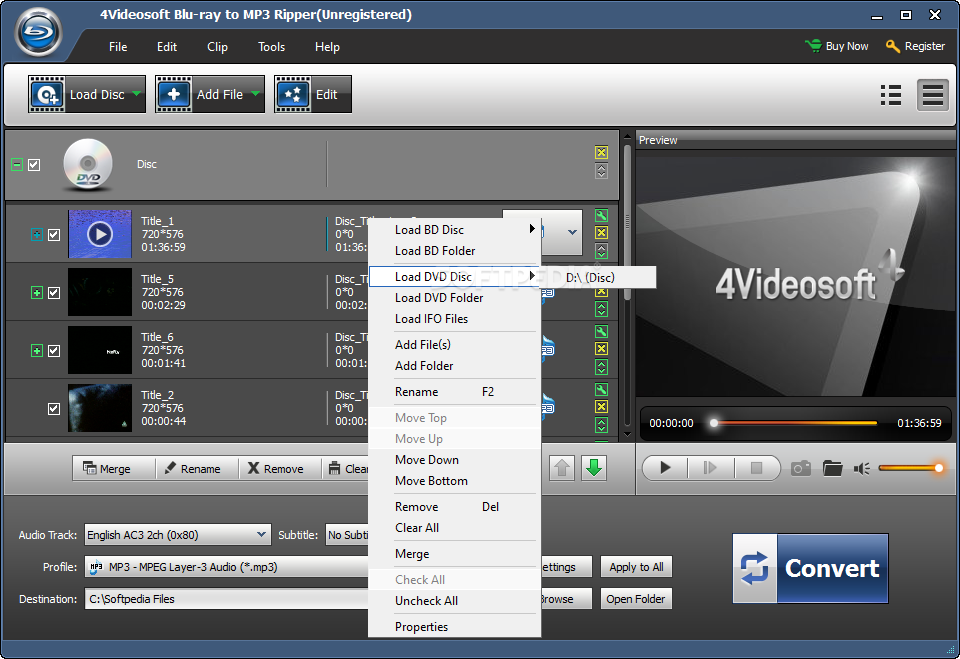Choose Uncheck All in context menu
The width and height of the screenshot is (960, 659).
454,601
